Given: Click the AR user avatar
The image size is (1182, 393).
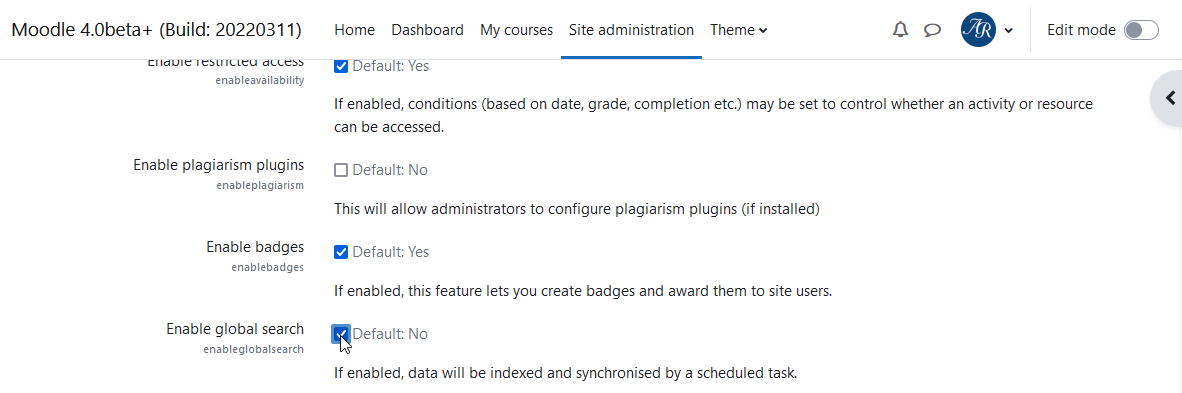Looking at the screenshot, I should pos(978,30).
